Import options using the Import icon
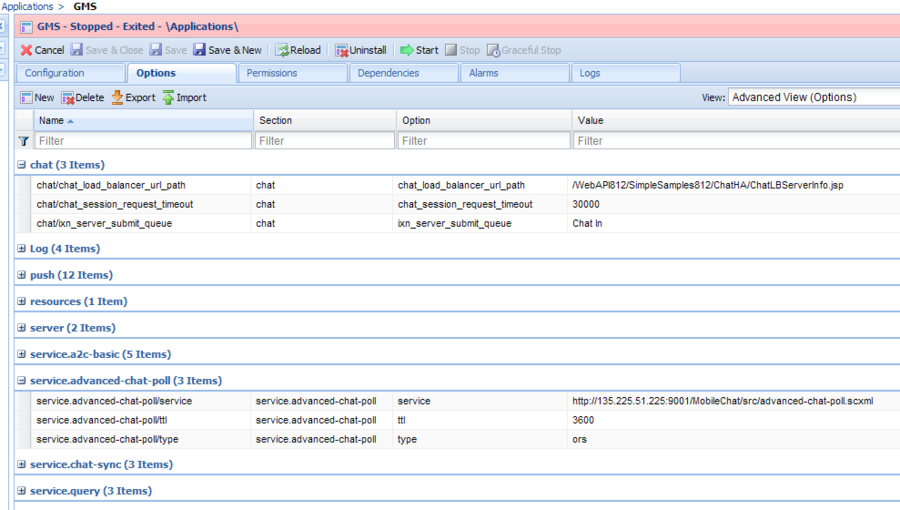Screen dimensions: 900x510 coord(169,98)
